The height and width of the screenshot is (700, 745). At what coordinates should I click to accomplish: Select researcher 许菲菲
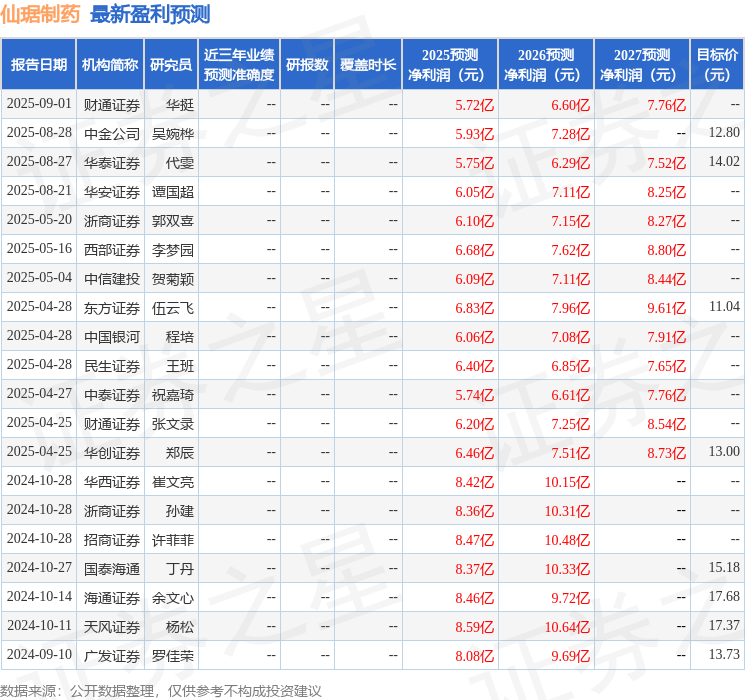[172, 539]
